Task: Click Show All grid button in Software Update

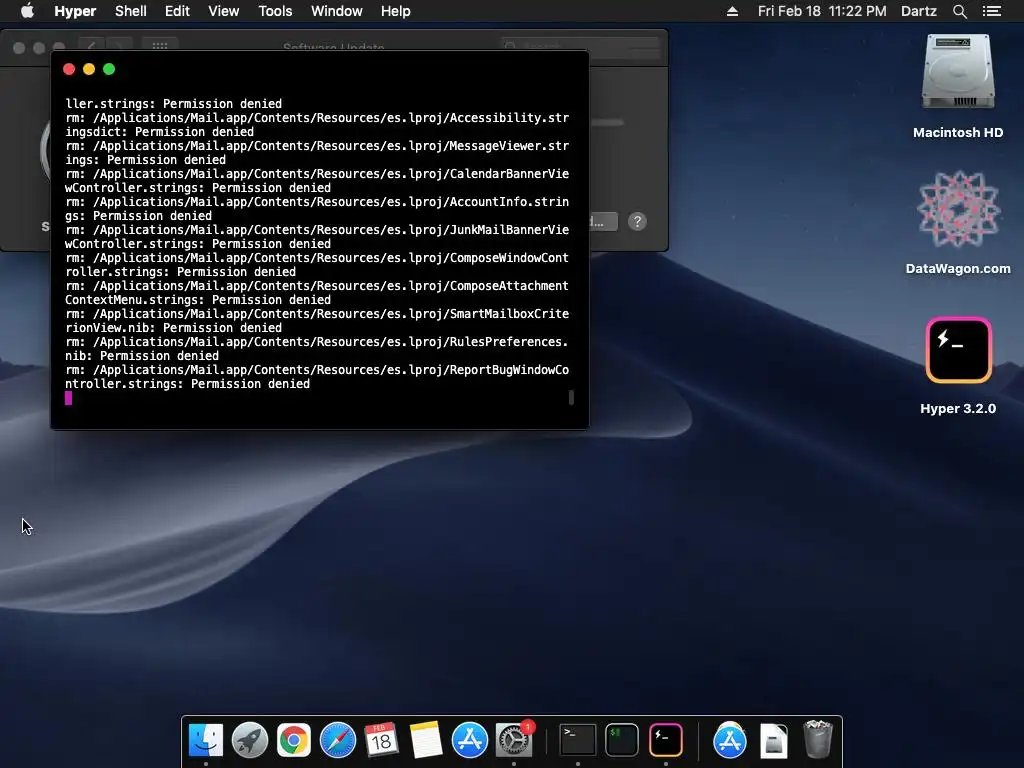Action: (160, 46)
